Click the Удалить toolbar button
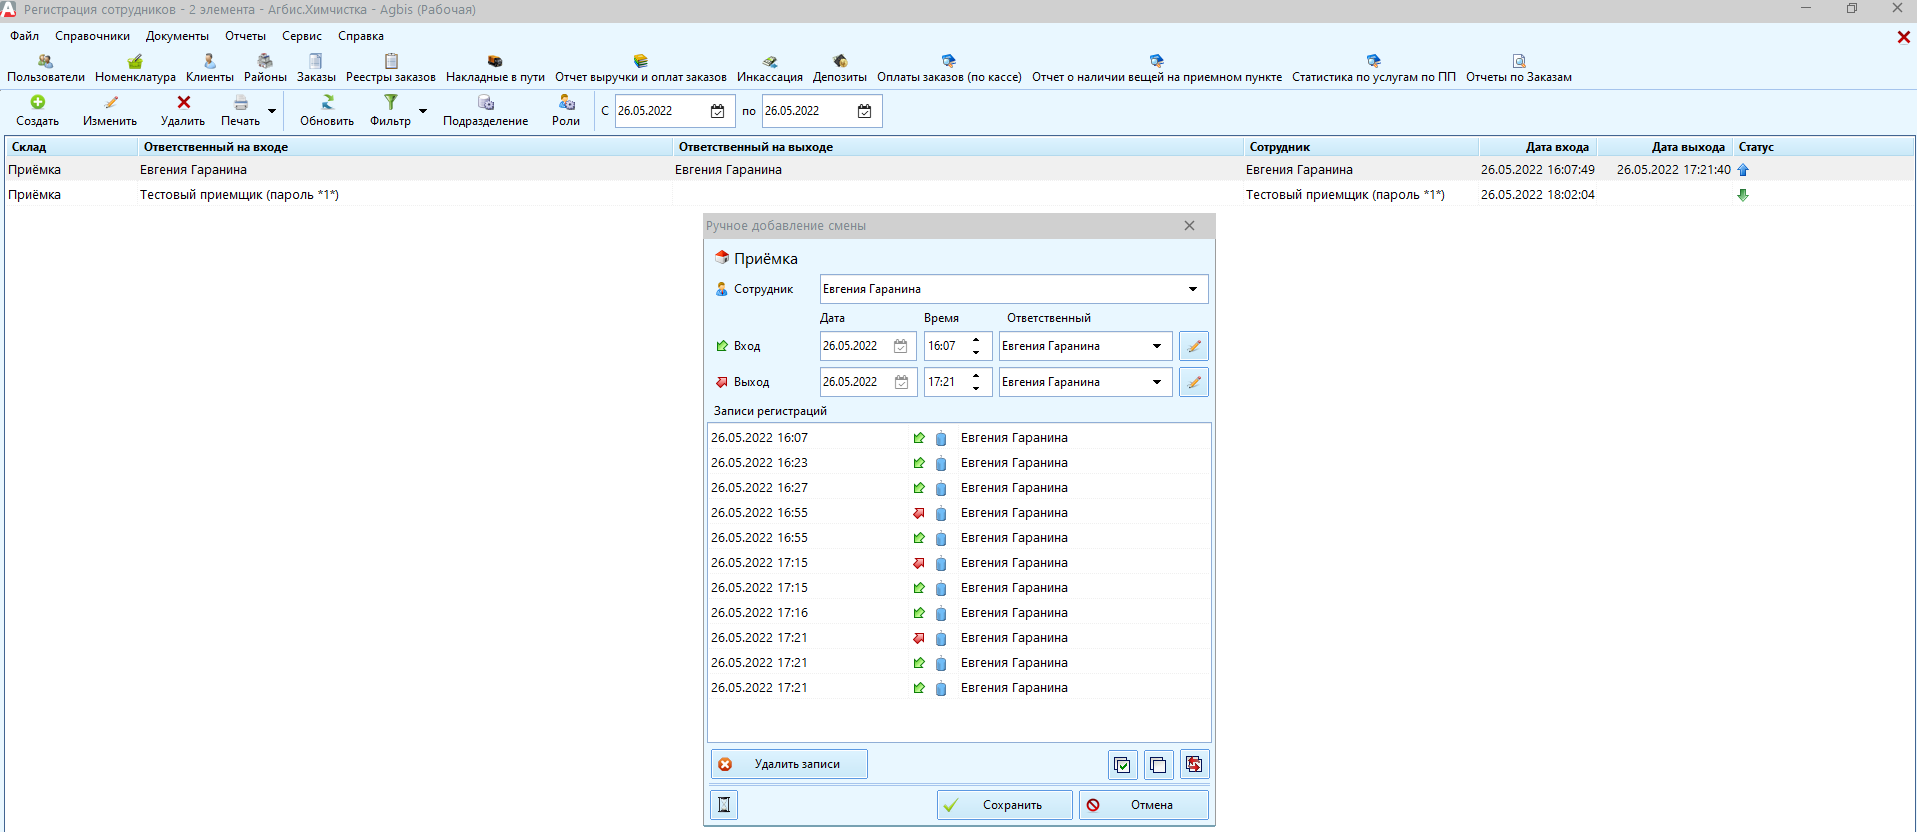This screenshot has width=1917, height=832. click(183, 110)
